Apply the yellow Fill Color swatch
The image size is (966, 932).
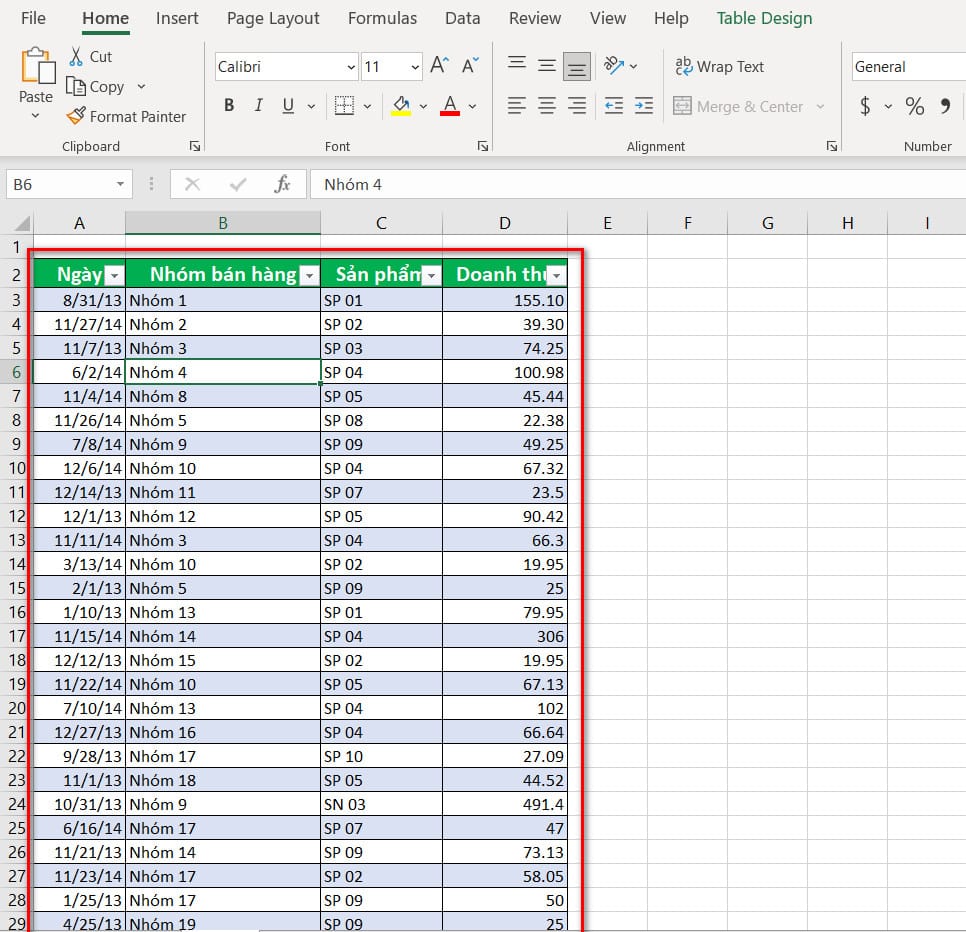pos(401,106)
